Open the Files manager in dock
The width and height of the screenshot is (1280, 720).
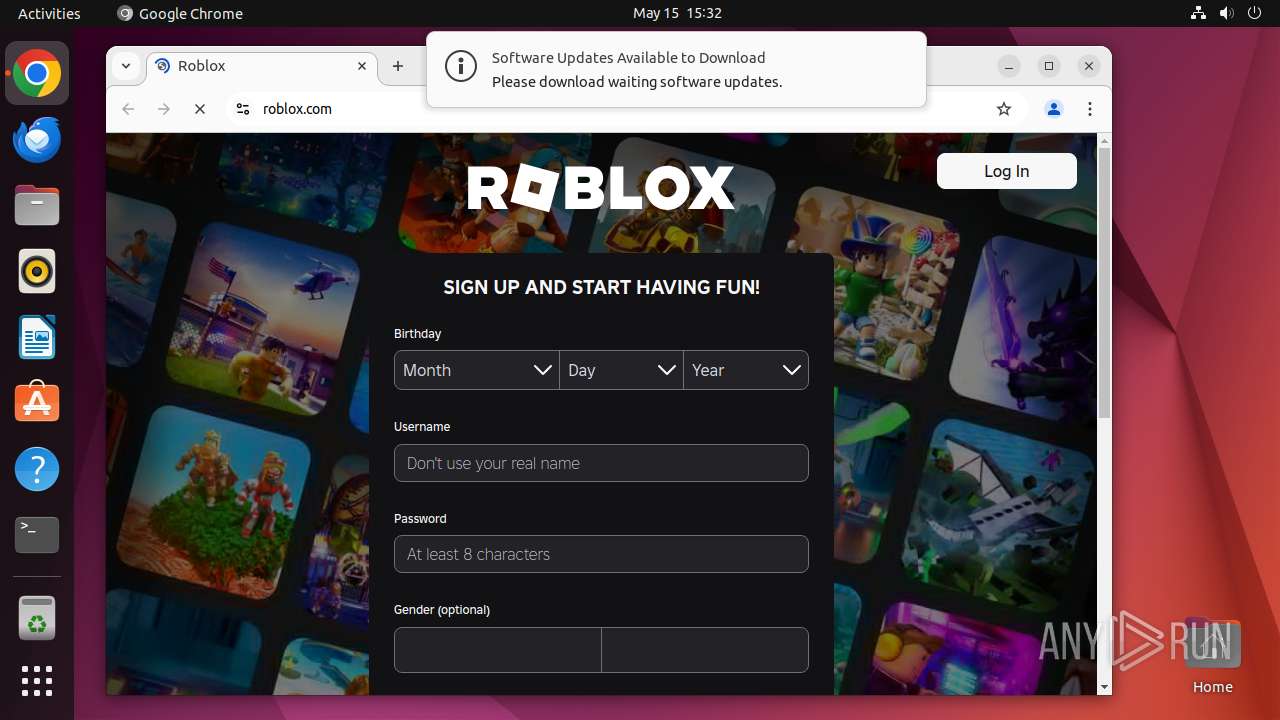tap(37, 206)
